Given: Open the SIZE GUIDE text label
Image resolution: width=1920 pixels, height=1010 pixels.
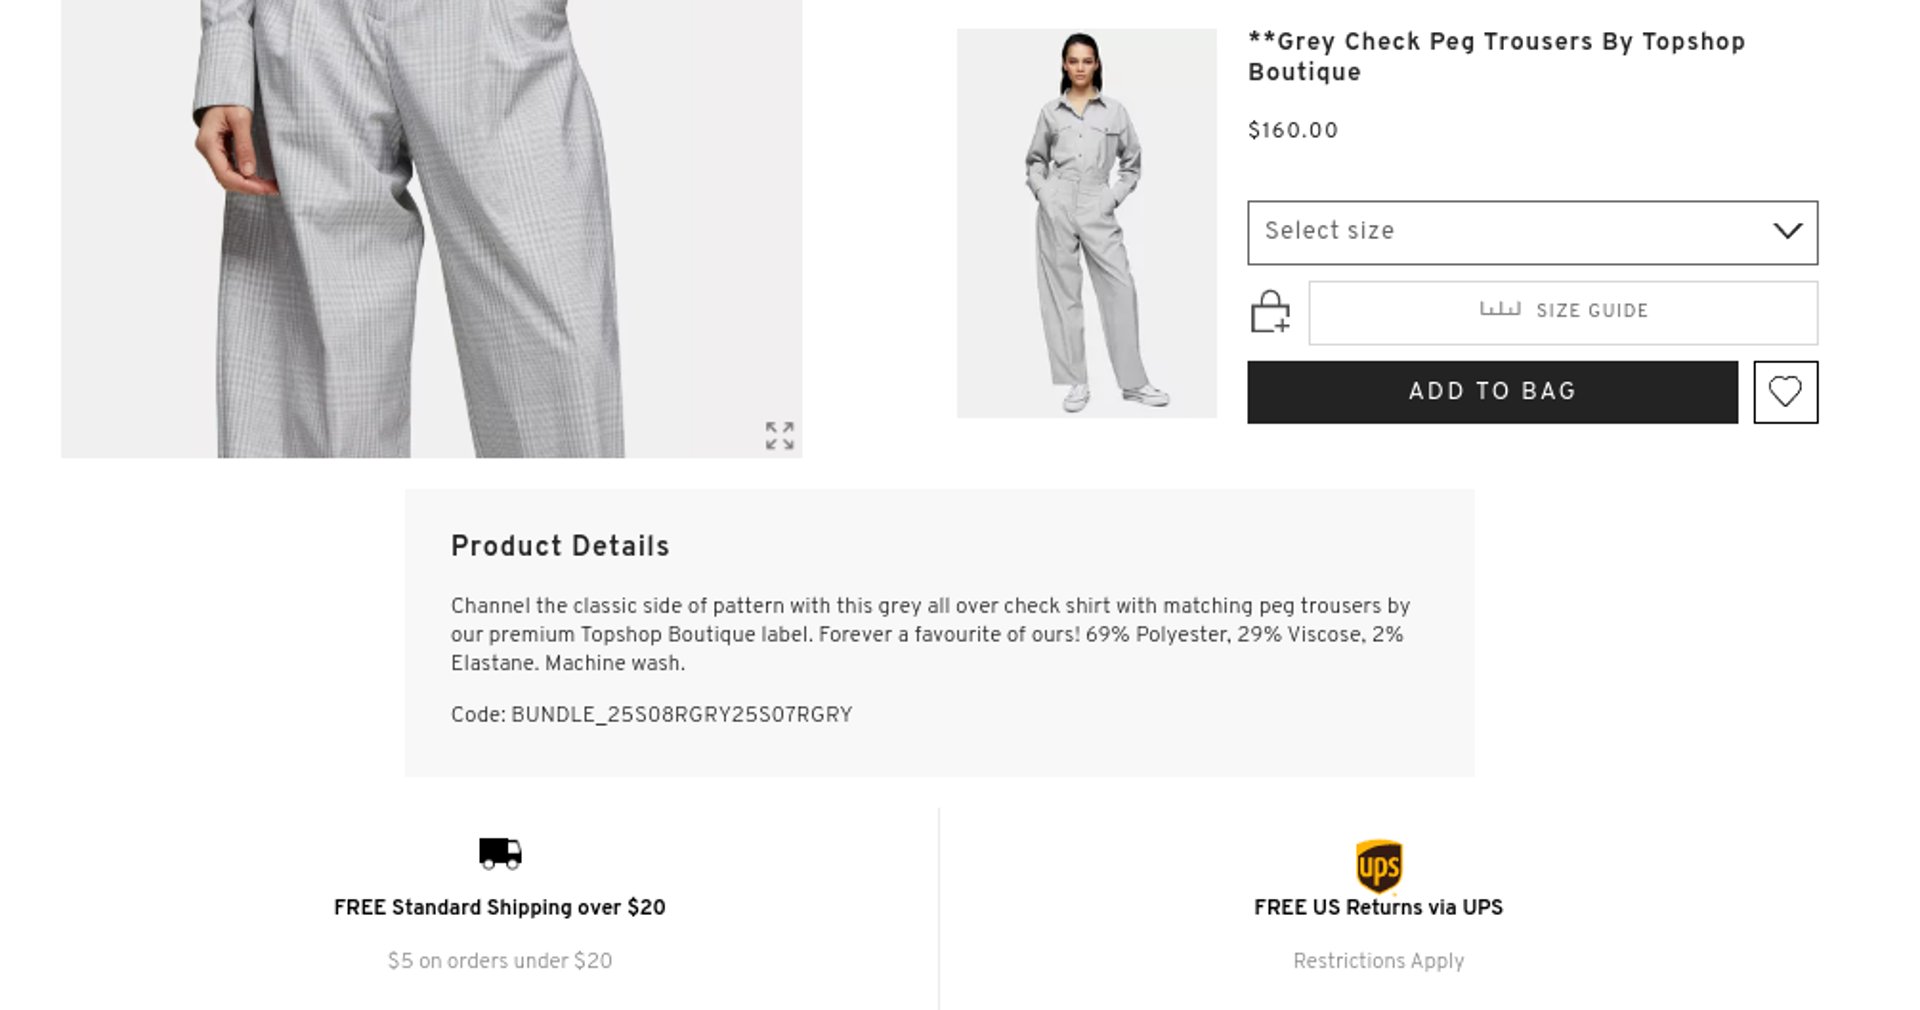Looking at the screenshot, I should point(1592,311).
